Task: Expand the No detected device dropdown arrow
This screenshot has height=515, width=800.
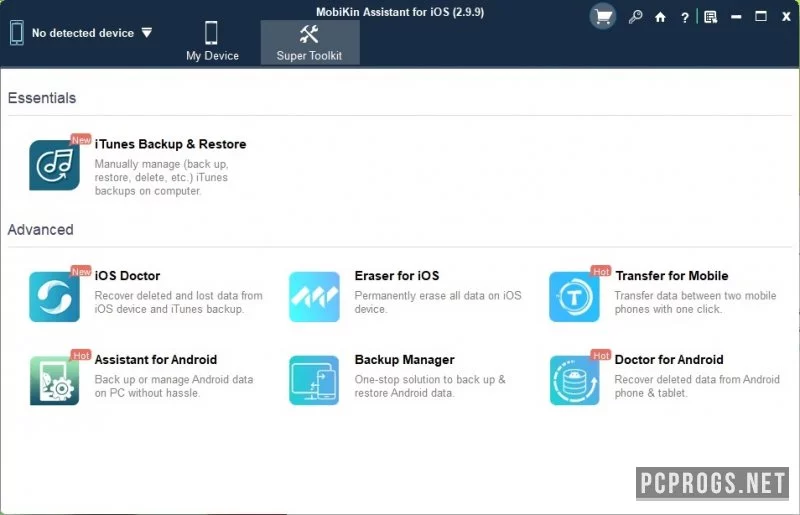Action: tap(147, 33)
